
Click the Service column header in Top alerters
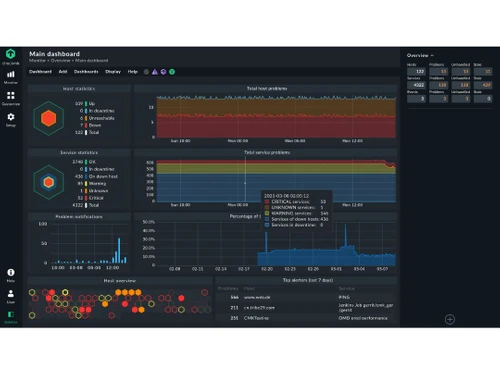click(346, 289)
